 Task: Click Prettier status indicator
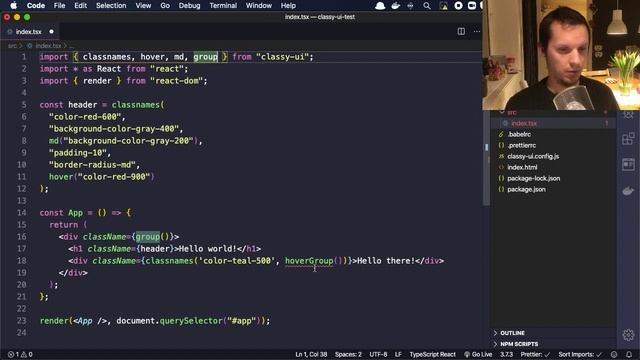tap(535, 354)
